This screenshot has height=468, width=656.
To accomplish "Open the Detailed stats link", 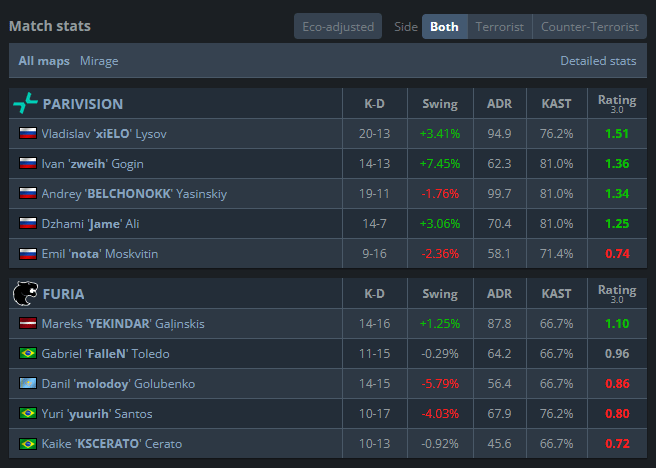I will point(598,61).
